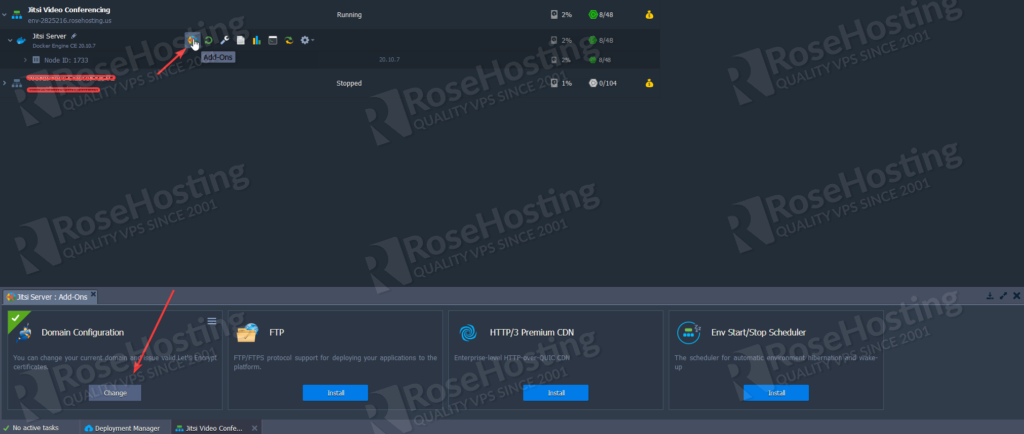This screenshot has height=434, width=1024.
Task: Click billing money bag for Jitsi Video Conferencing
Action: [649, 14]
